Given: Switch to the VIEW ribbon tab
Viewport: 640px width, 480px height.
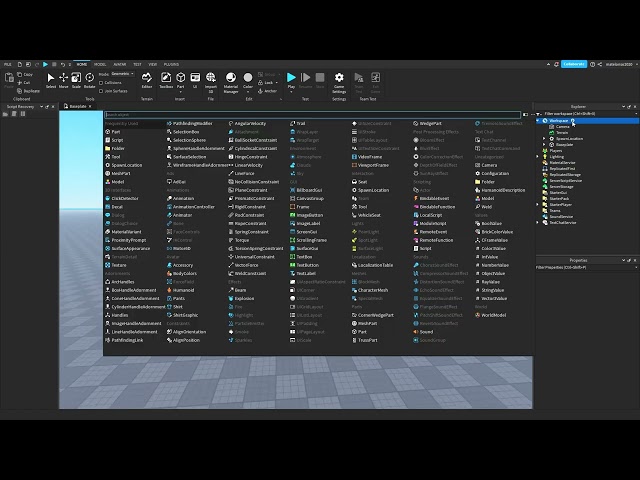Looking at the screenshot, I should click(x=153, y=64).
